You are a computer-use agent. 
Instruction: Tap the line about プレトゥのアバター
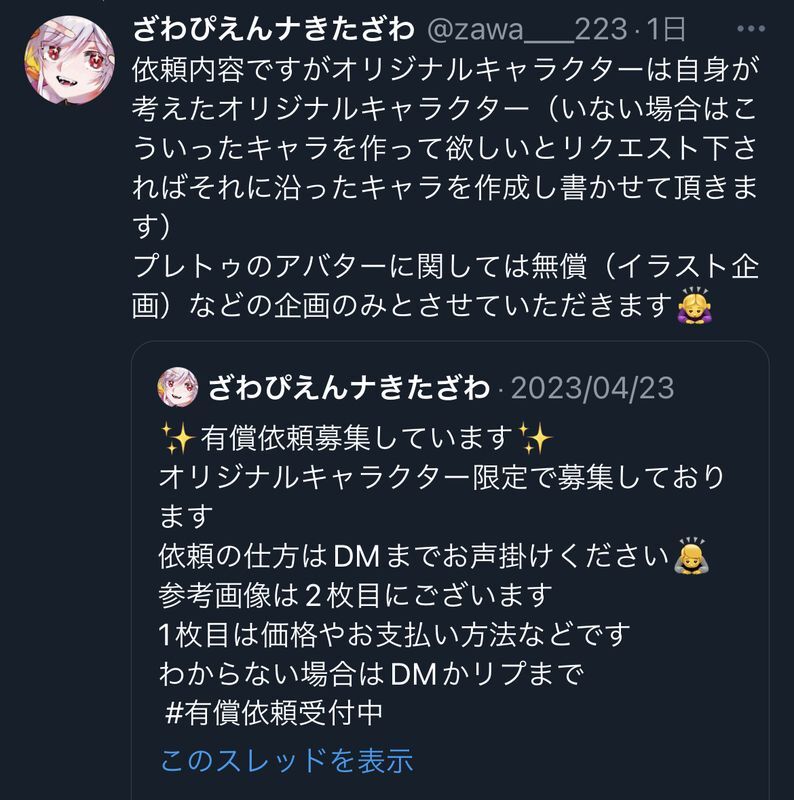445,266
